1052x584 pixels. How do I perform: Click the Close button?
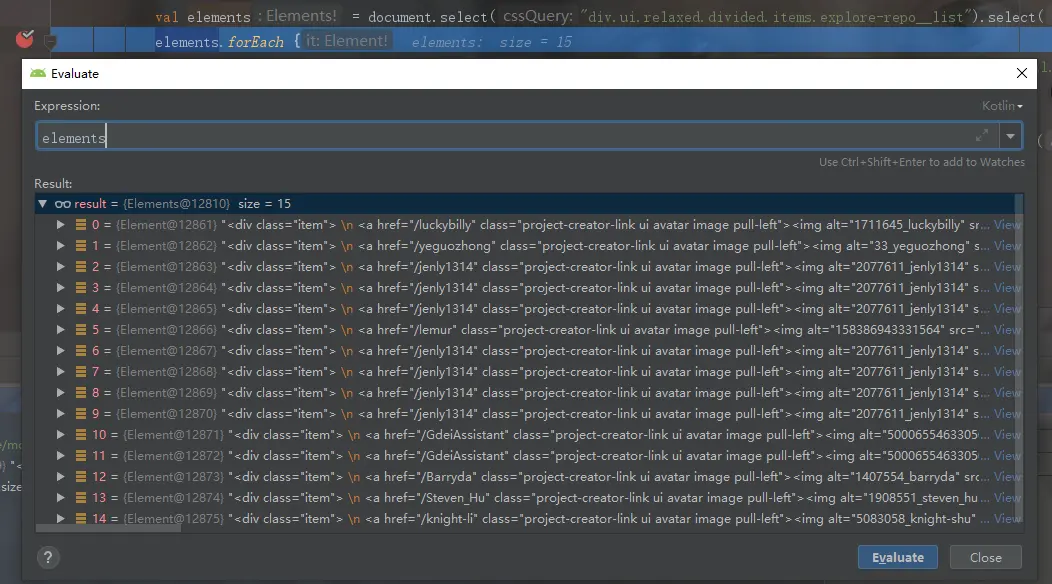click(x=986, y=557)
